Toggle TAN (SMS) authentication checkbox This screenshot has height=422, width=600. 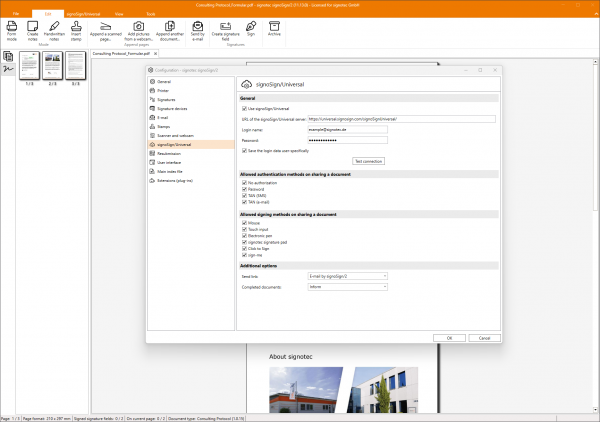pos(244,196)
